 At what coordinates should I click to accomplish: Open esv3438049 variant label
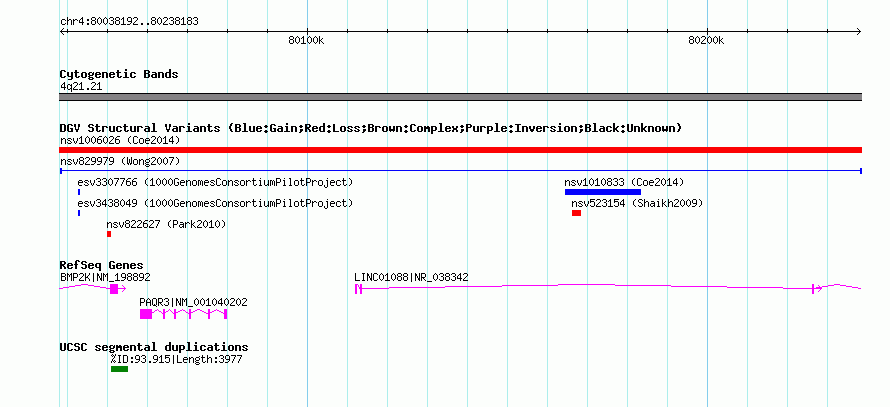(x=215, y=203)
